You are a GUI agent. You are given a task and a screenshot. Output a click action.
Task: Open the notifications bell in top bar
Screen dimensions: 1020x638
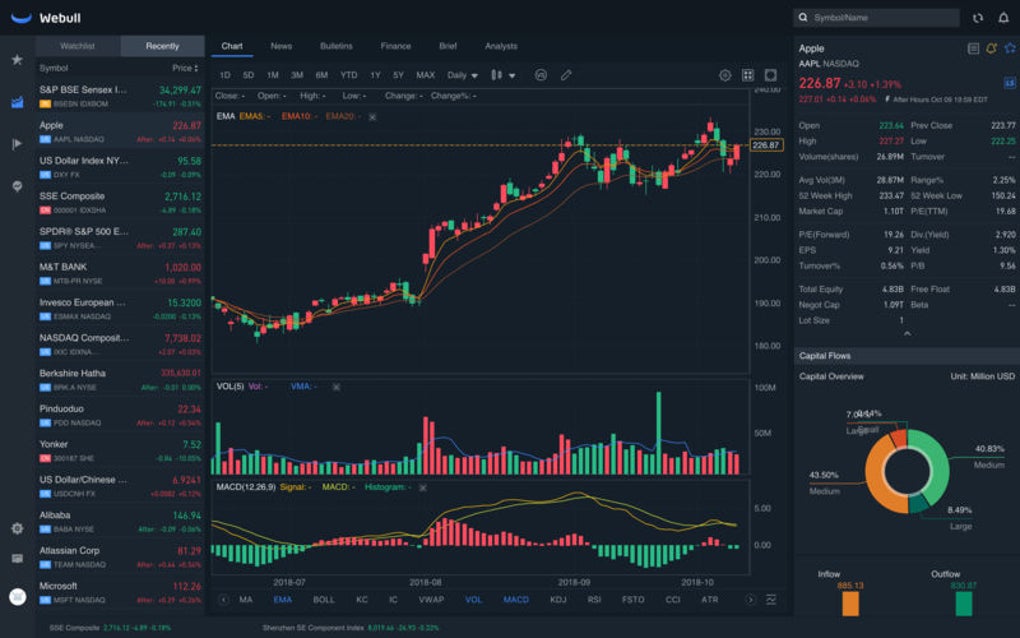tap(1004, 18)
